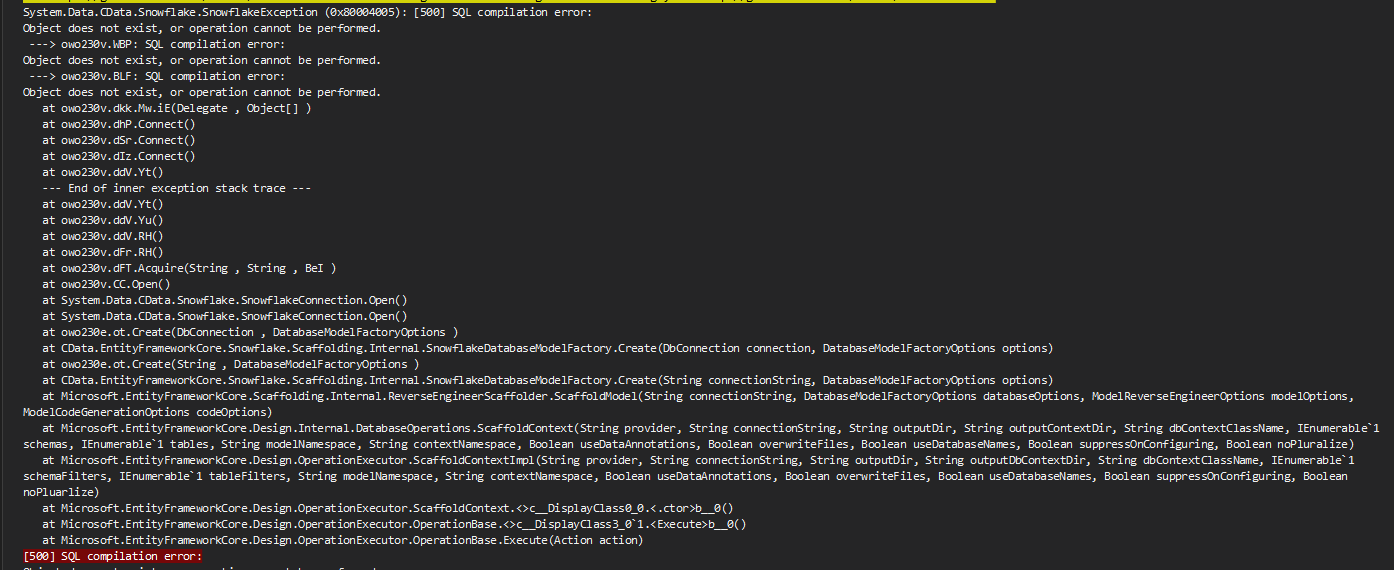Click the 'noPluarlize)' line
This screenshot has width=1394, height=570.
click(x=61, y=492)
